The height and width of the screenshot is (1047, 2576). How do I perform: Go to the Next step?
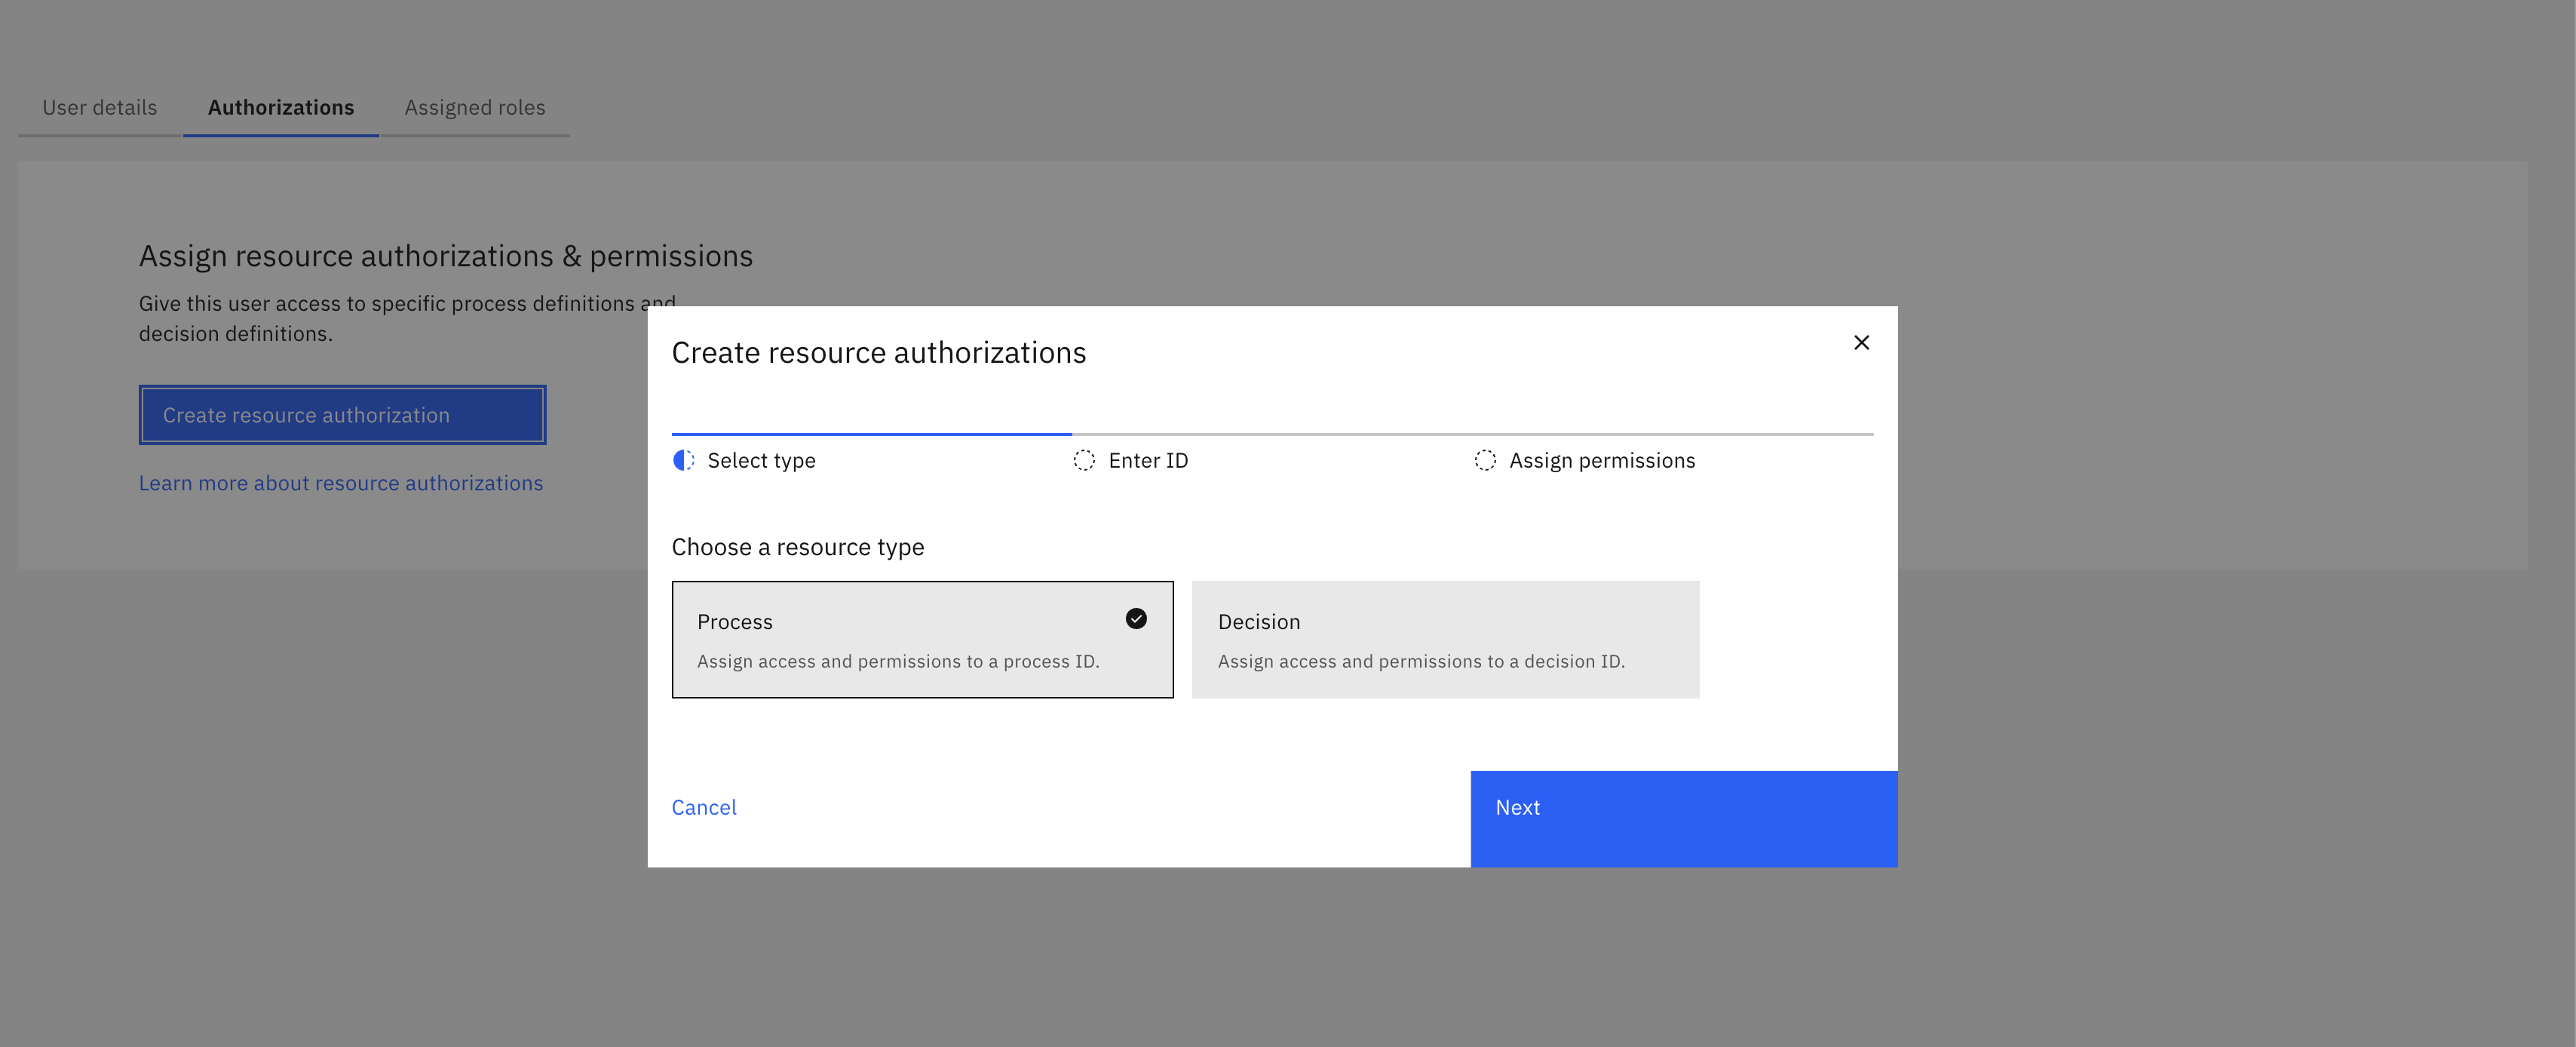pos(1683,818)
